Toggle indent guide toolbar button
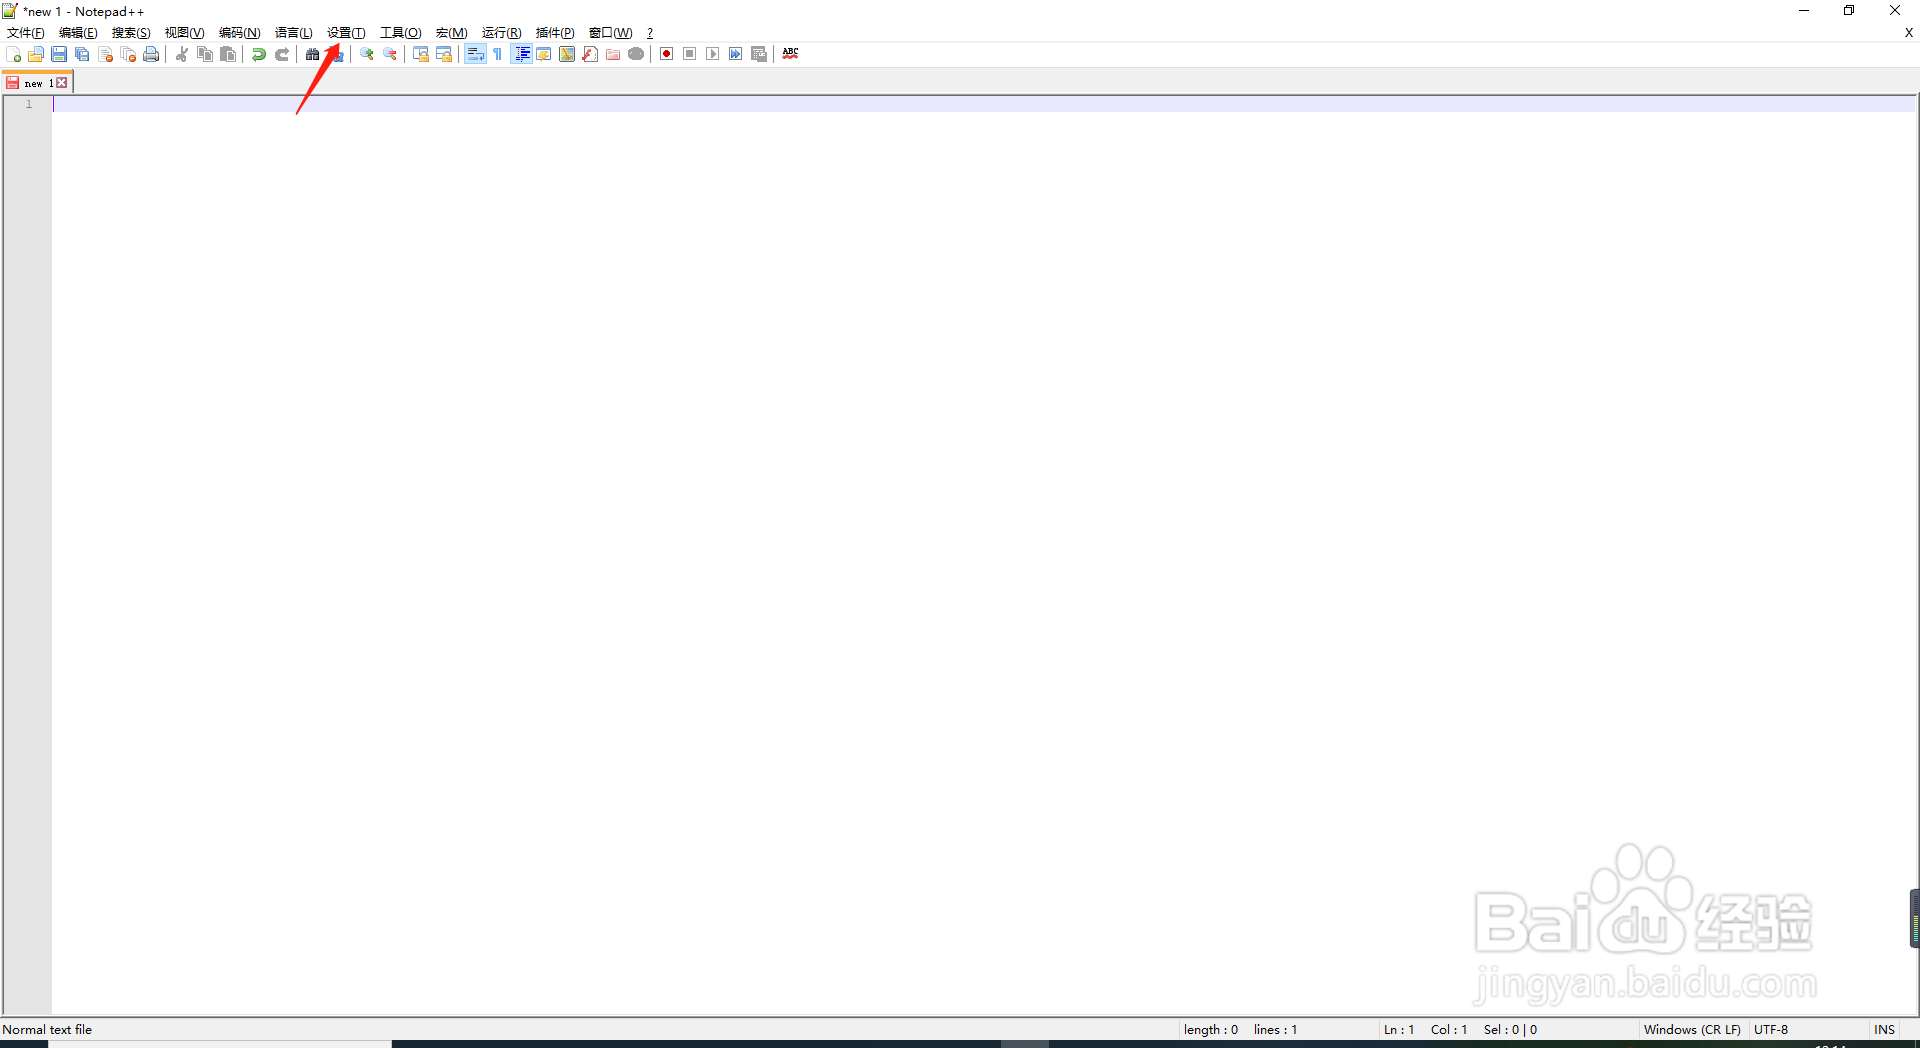This screenshot has height=1048, width=1920. click(521, 54)
